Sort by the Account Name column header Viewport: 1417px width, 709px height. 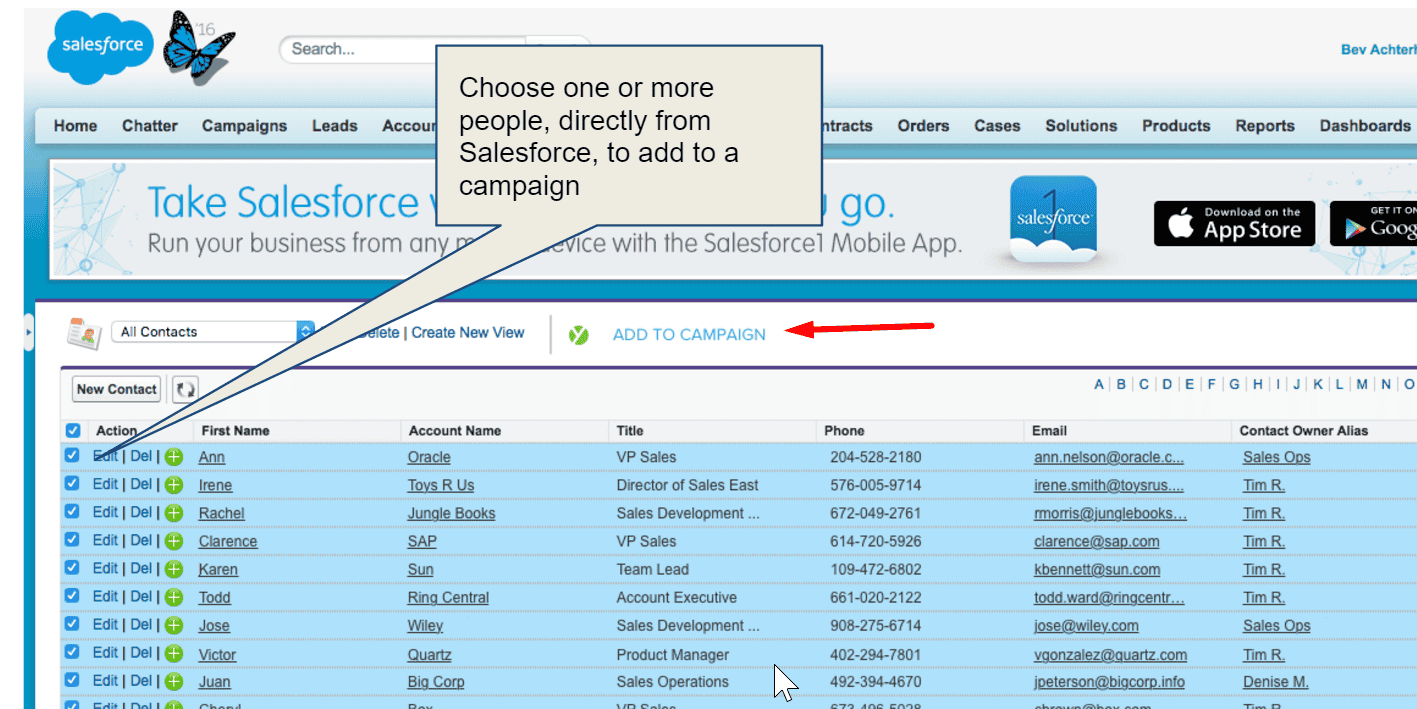(455, 431)
